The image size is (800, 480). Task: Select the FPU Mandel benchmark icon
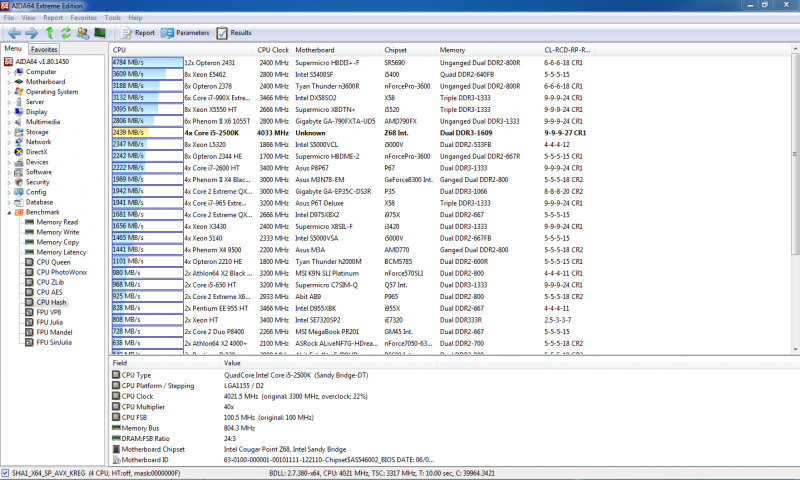tap(29, 333)
